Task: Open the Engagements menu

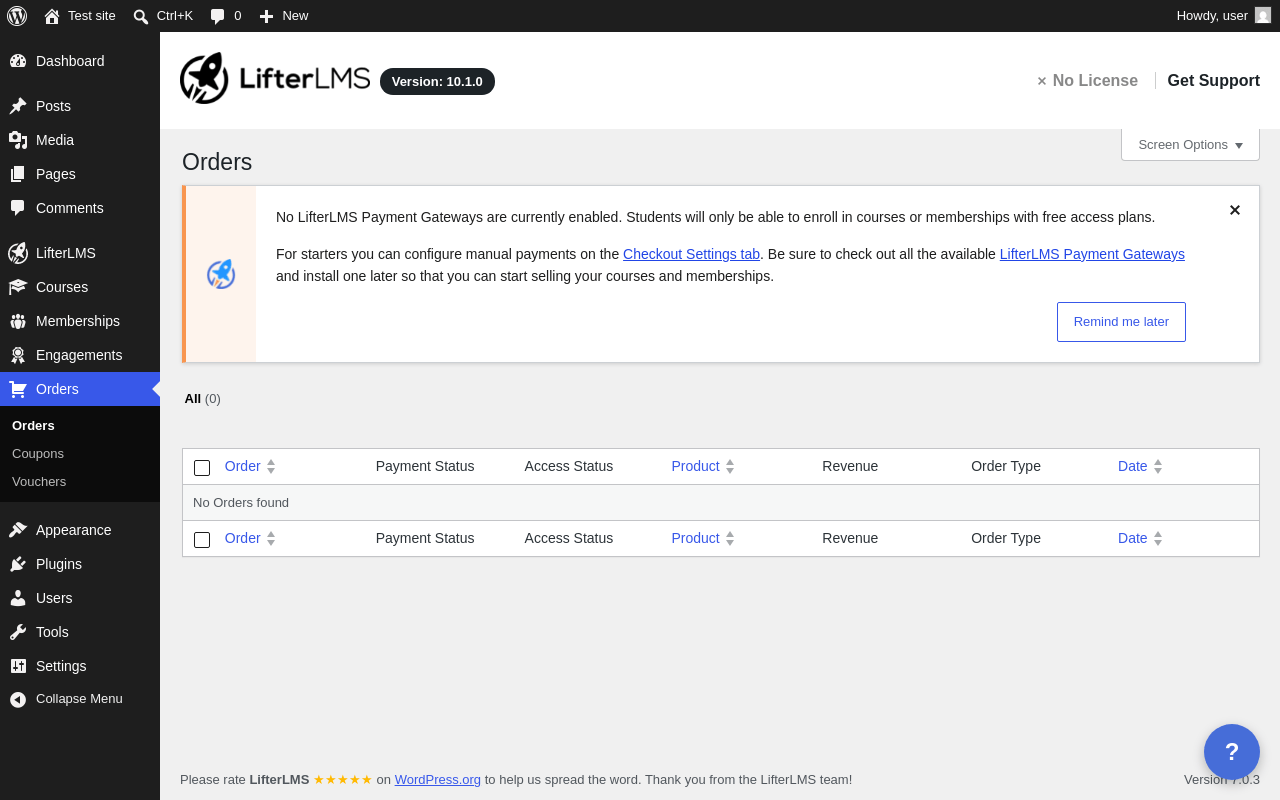Action: click(x=80, y=355)
